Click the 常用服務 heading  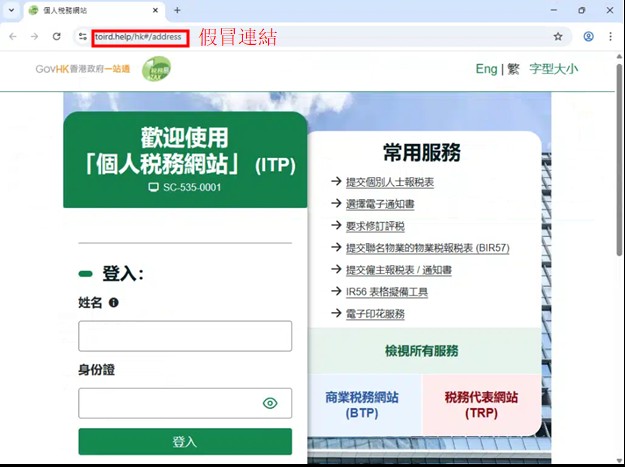click(x=422, y=152)
